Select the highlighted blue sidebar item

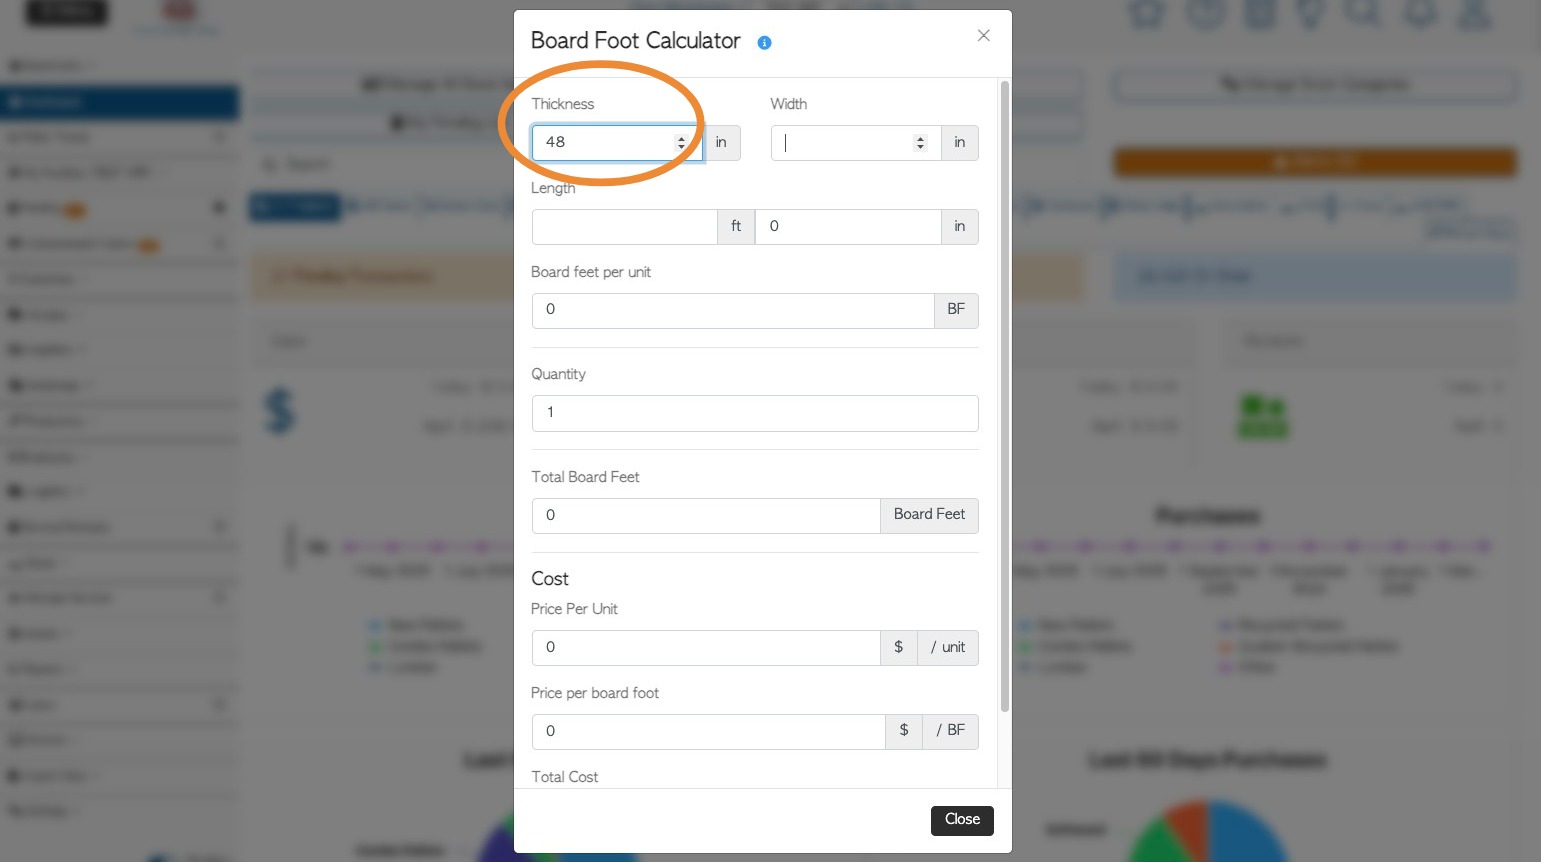[x=119, y=102]
